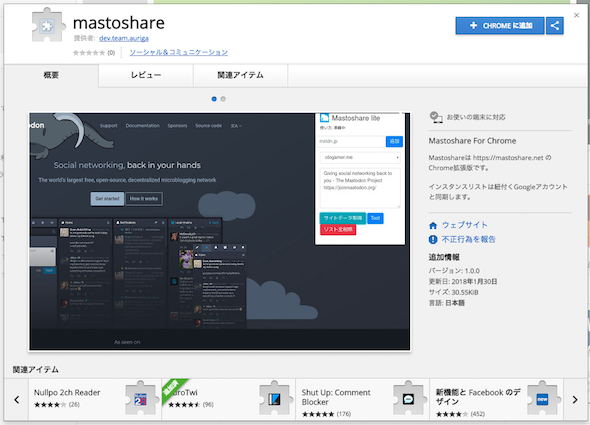Open Shut Up: Comment Blocker item
Image resolution: width=590 pixels, height=425 pixels.
point(362,399)
